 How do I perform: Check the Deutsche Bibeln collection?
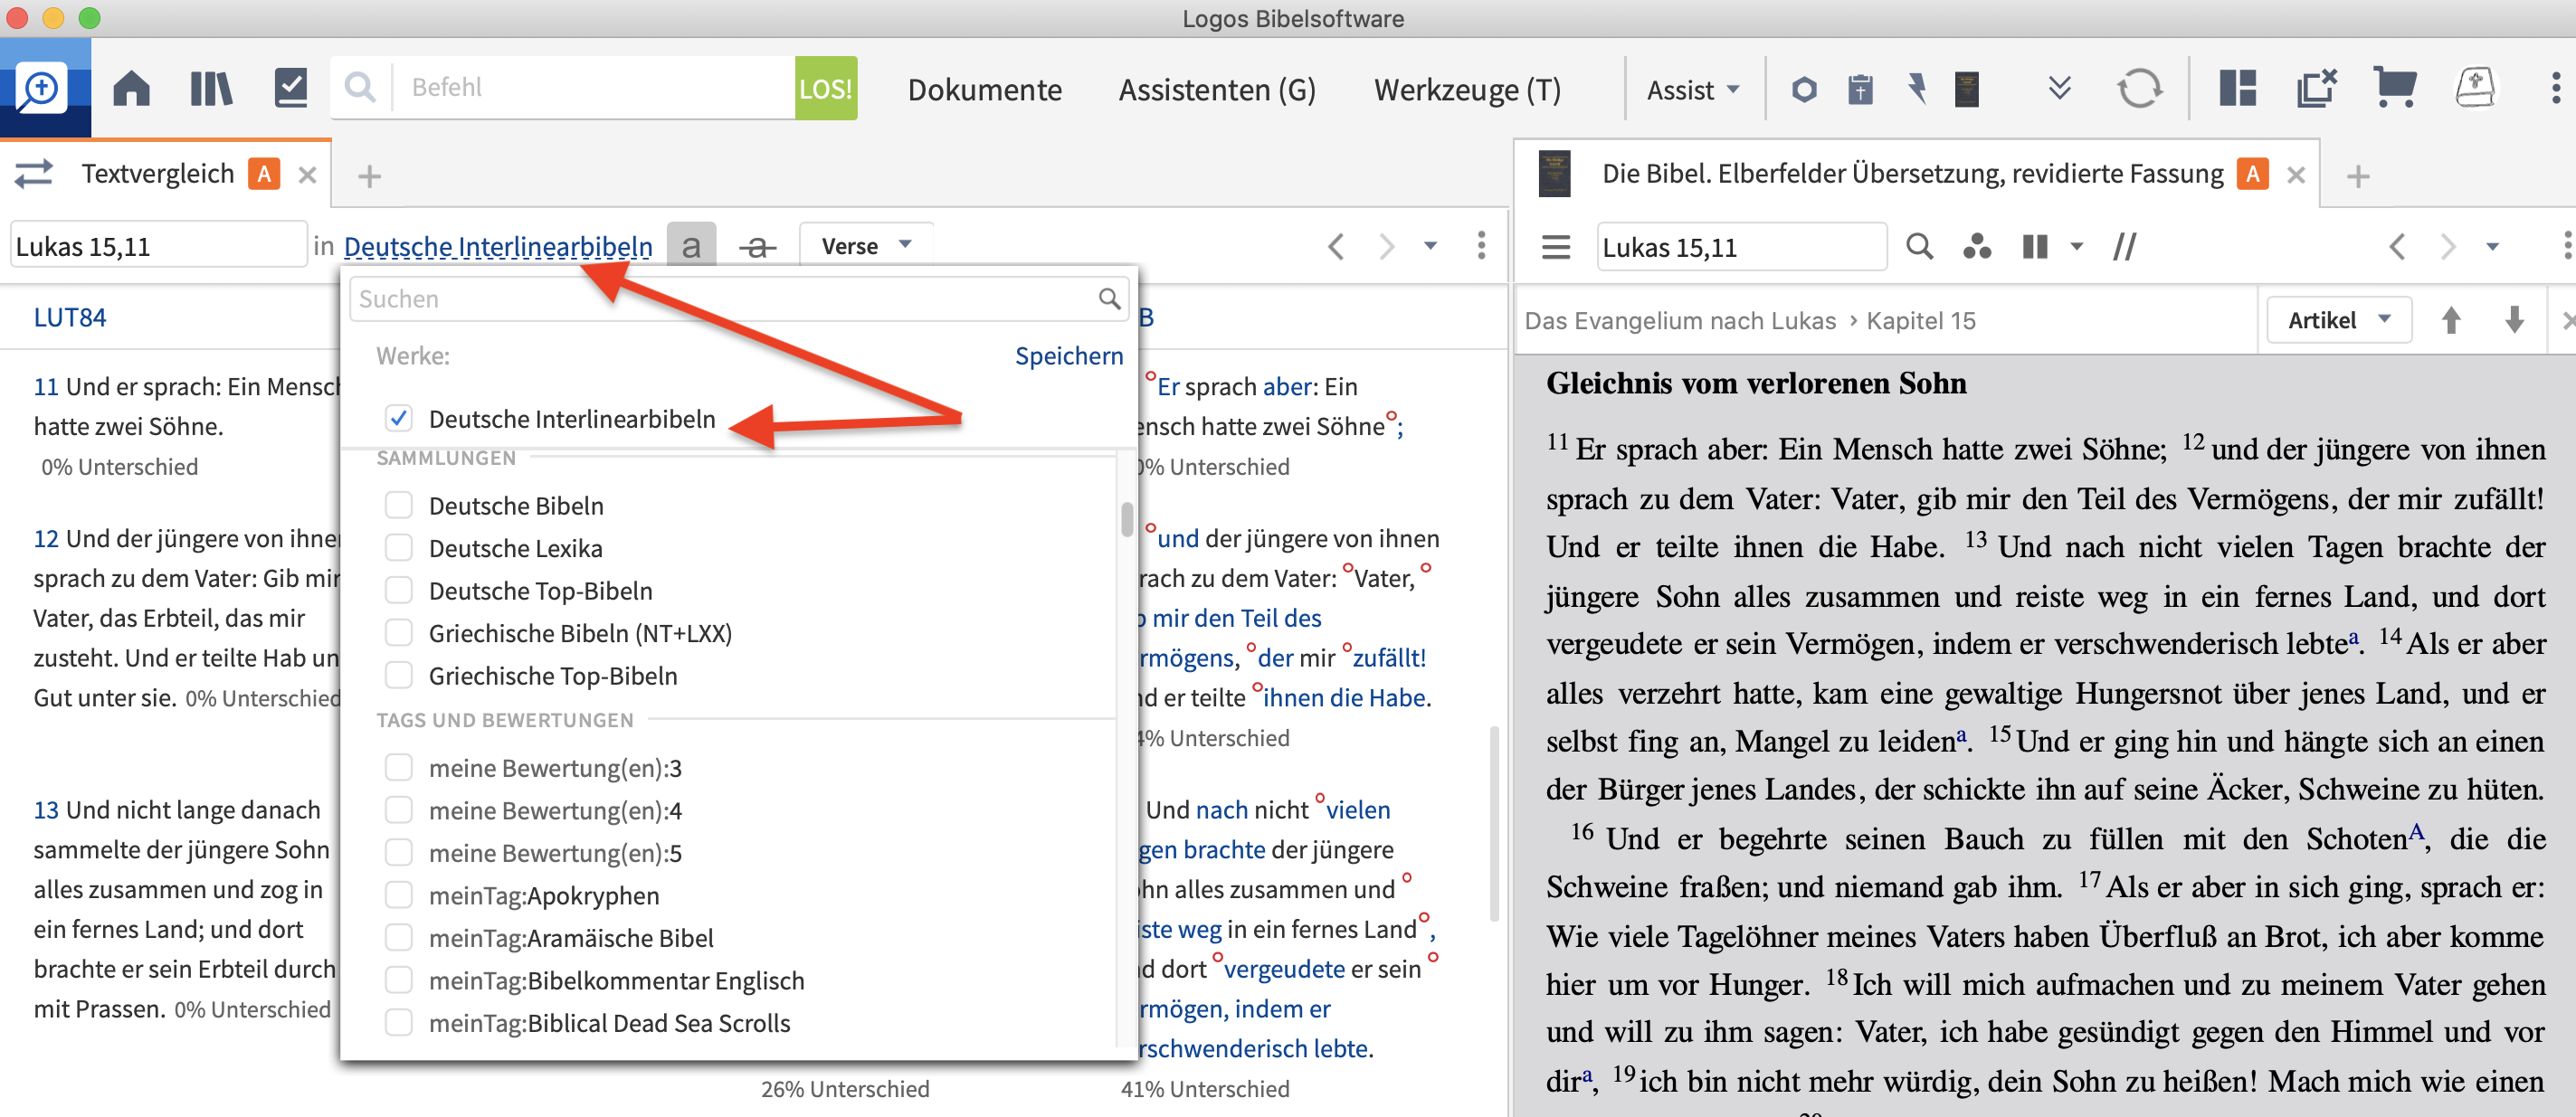[398, 505]
